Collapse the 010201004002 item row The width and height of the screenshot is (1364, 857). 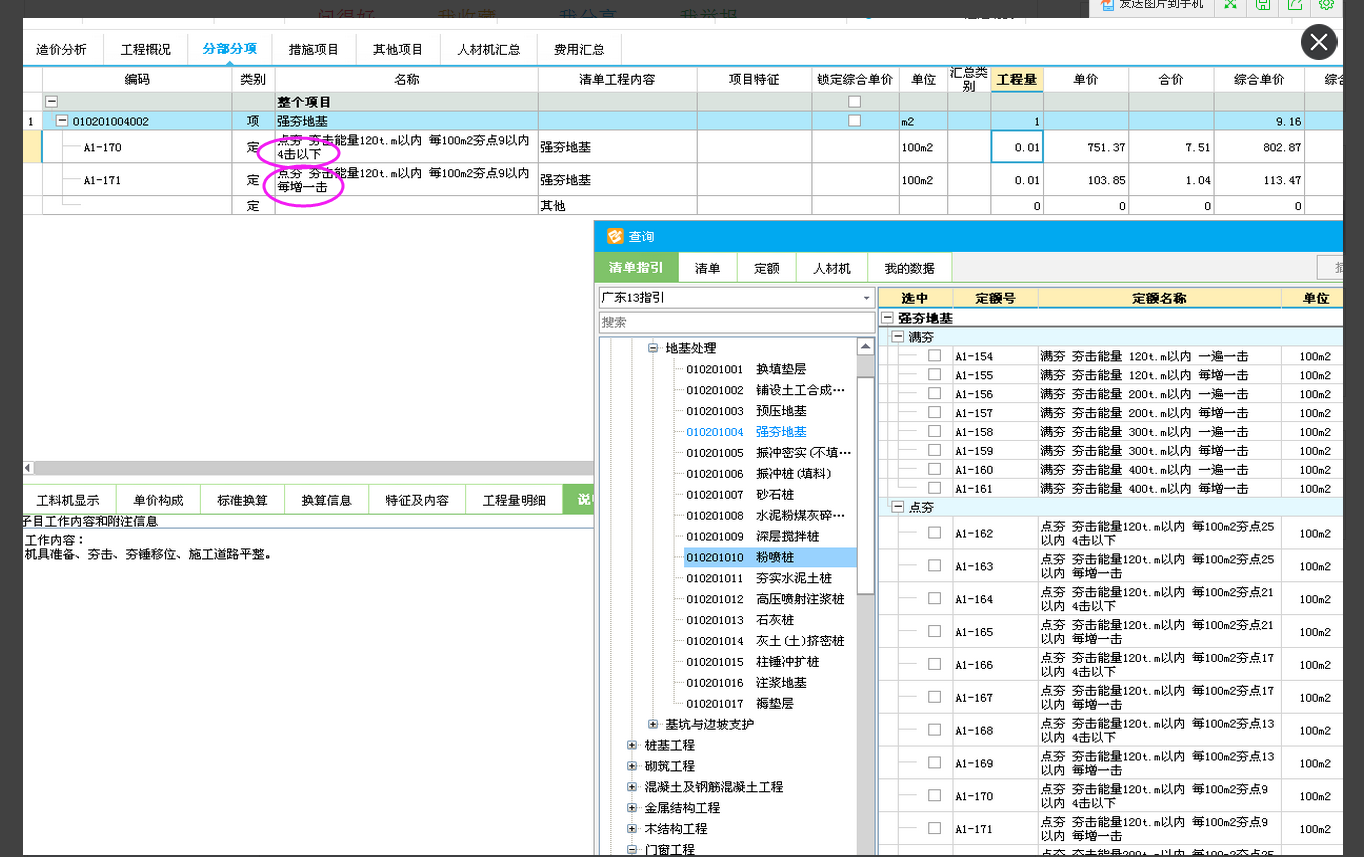pos(62,121)
